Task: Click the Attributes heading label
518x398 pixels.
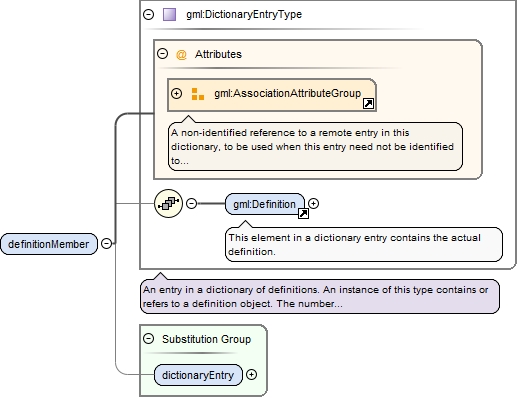Action: [218, 54]
